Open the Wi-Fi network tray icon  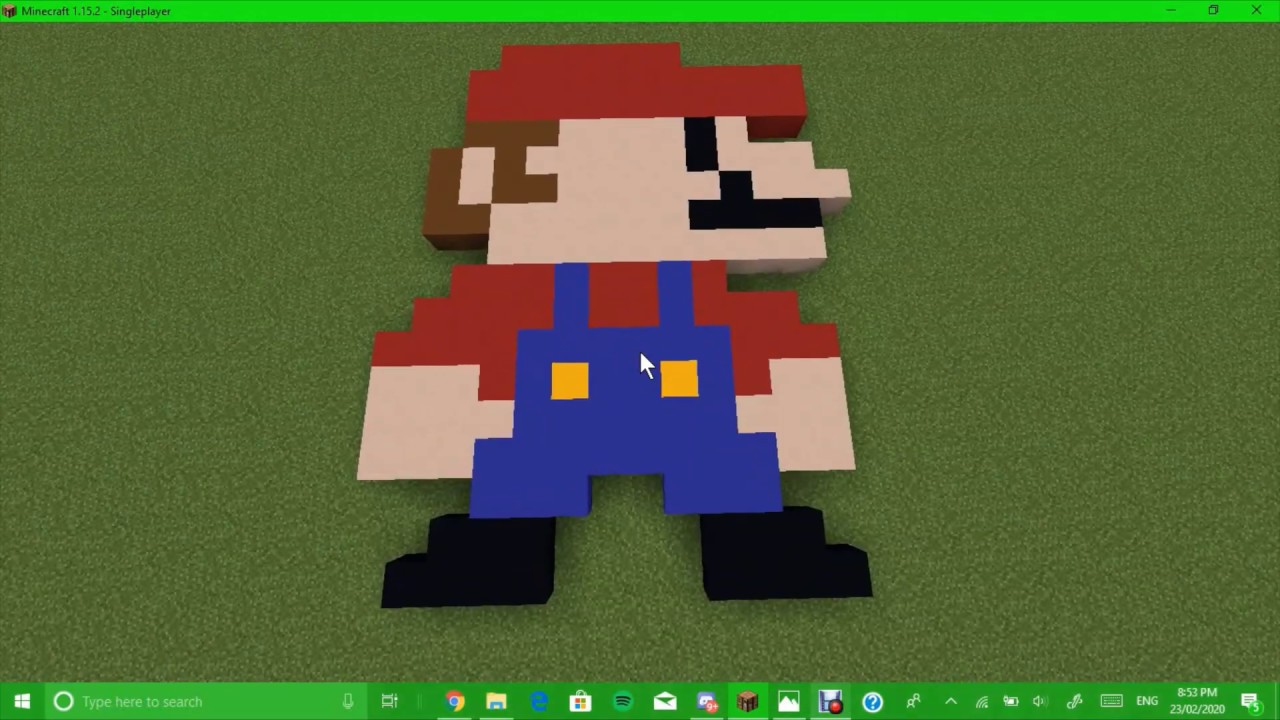(x=982, y=701)
